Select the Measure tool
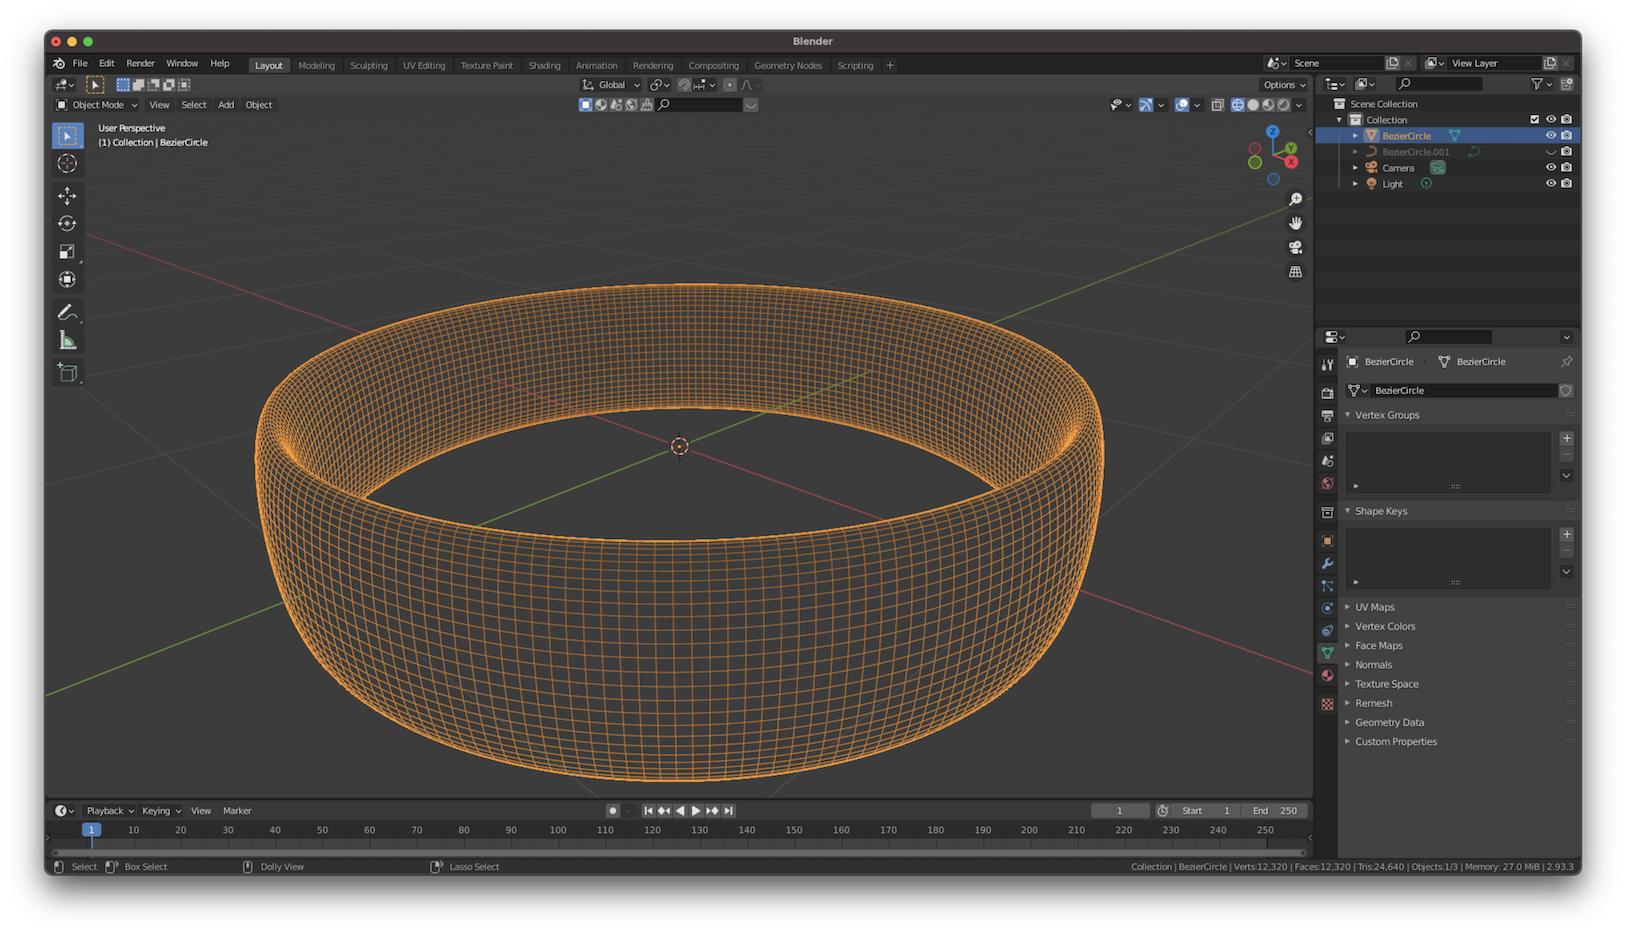This screenshot has width=1626, height=934. click(x=67, y=341)
